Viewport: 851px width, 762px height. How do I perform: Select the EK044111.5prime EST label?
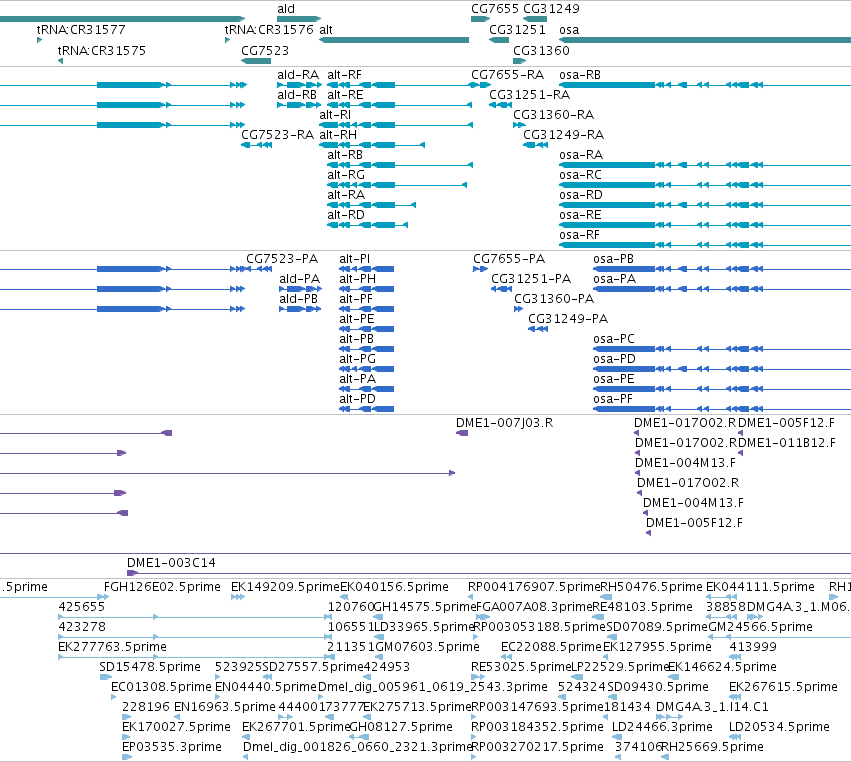click(x=760, y=587)
